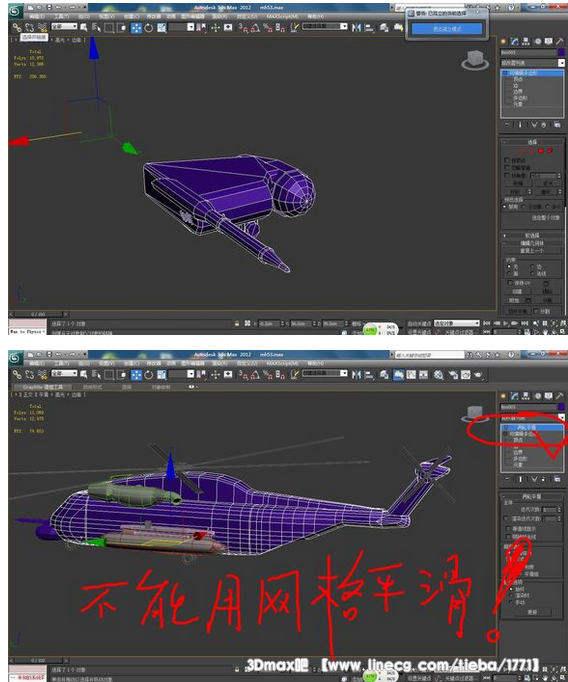This screenshot has height=682, width=568.
Task: Open 帮助(H) menu in lower screenshot
Action: click(315, 363)
